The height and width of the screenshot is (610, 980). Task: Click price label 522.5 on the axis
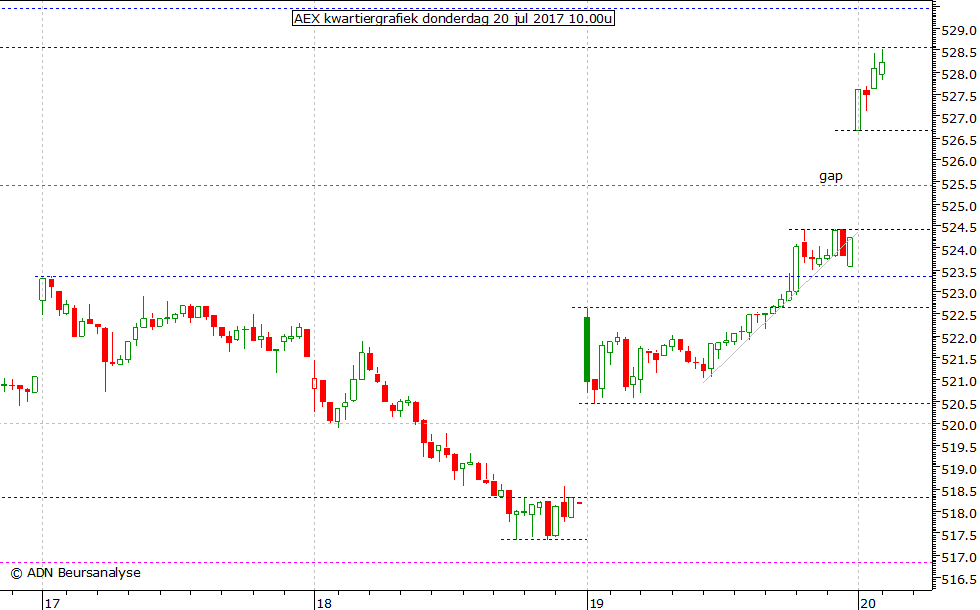[959, 316]
